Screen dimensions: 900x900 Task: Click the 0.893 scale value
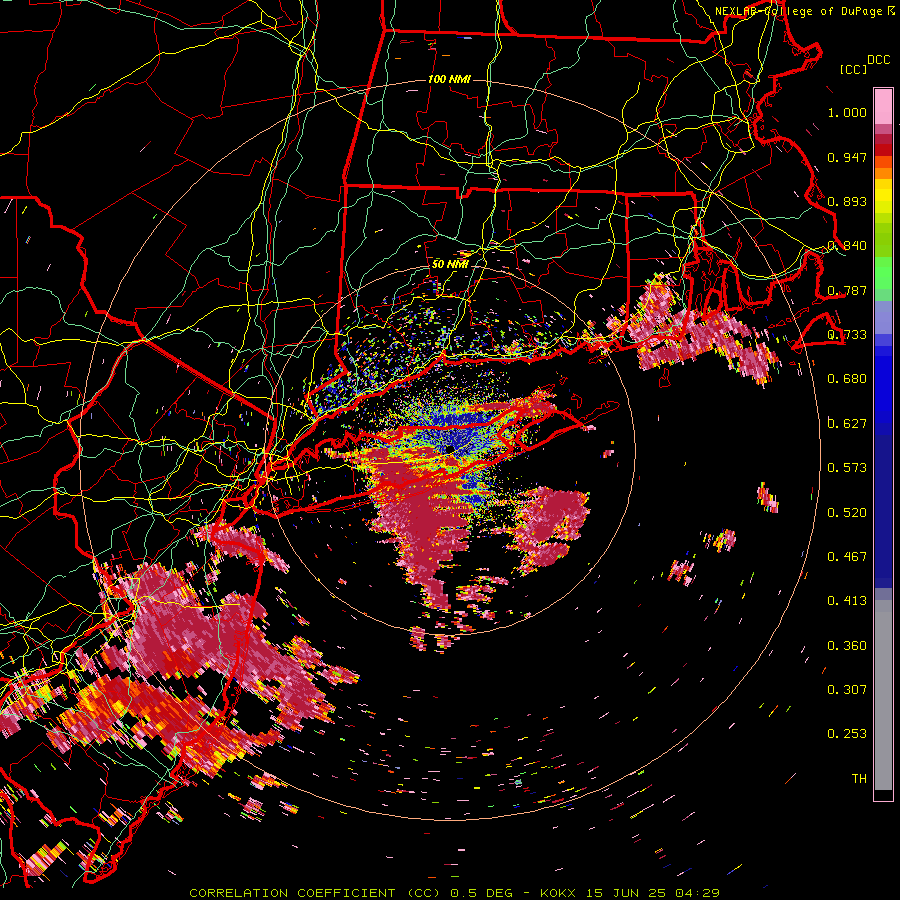tap(847, 201)
